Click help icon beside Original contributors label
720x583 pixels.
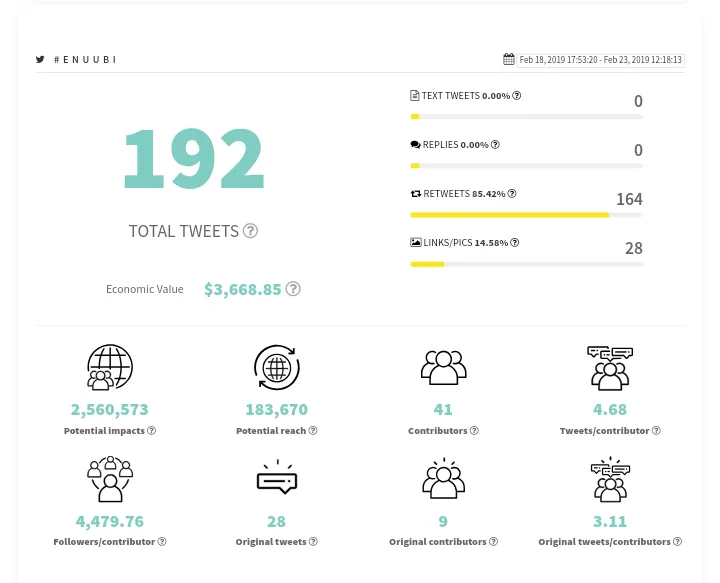(x=493, y=542)
